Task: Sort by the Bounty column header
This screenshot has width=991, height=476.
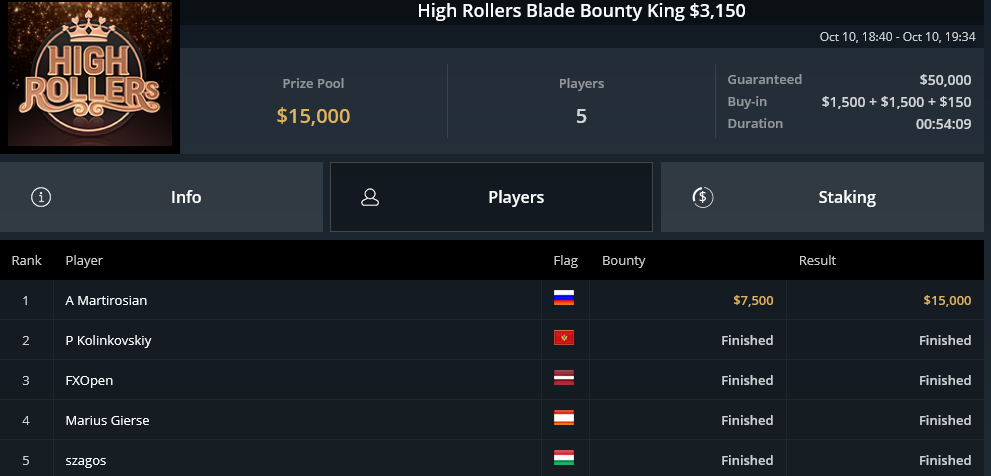Action: [623, 260]
